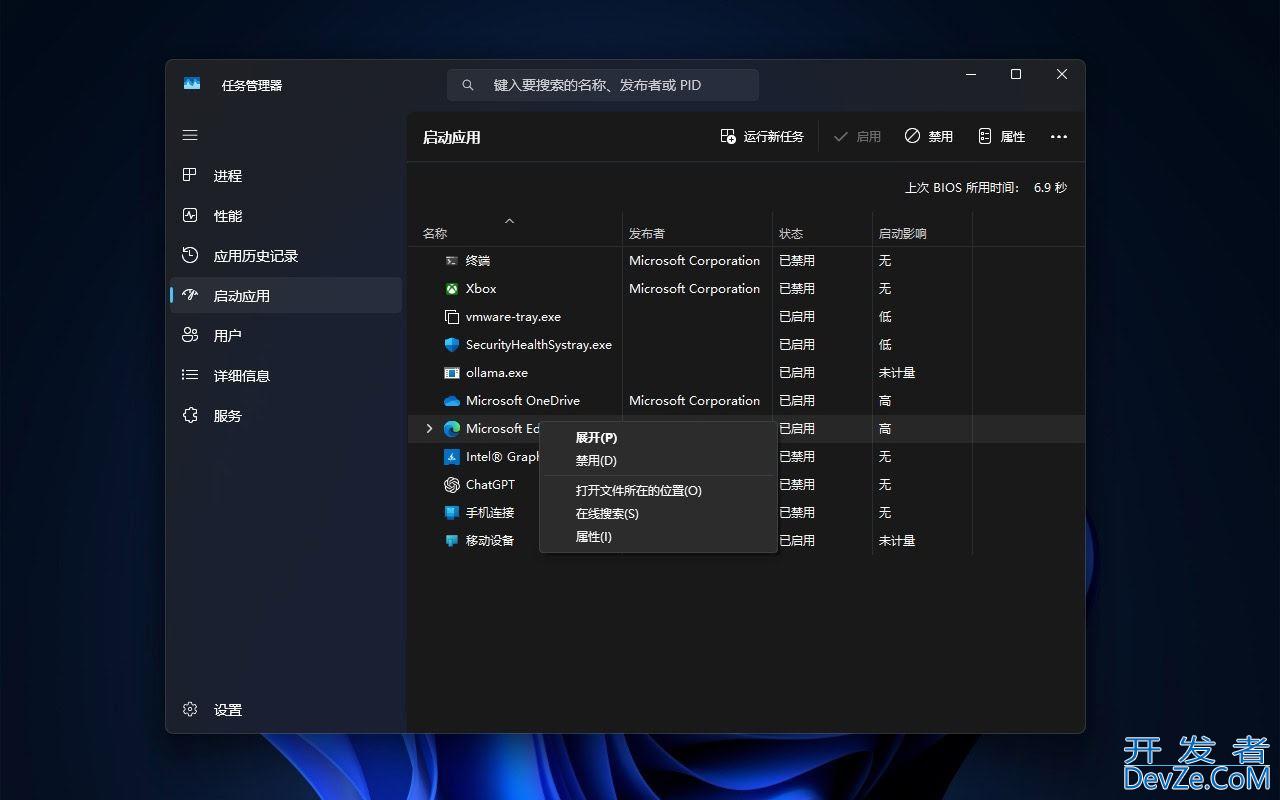The width and height of the screenshot is (1280, 800).
Task: Click the Microsoft OneDrive cloud icon
Action: point(452,400)
